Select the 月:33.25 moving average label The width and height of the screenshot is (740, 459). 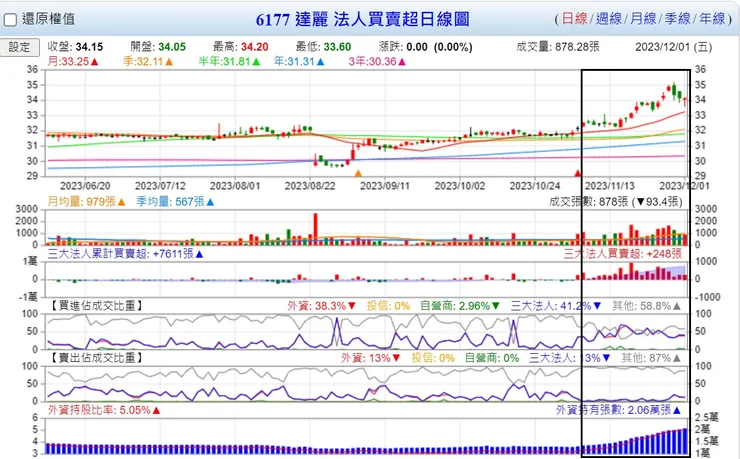click(73, 61)
